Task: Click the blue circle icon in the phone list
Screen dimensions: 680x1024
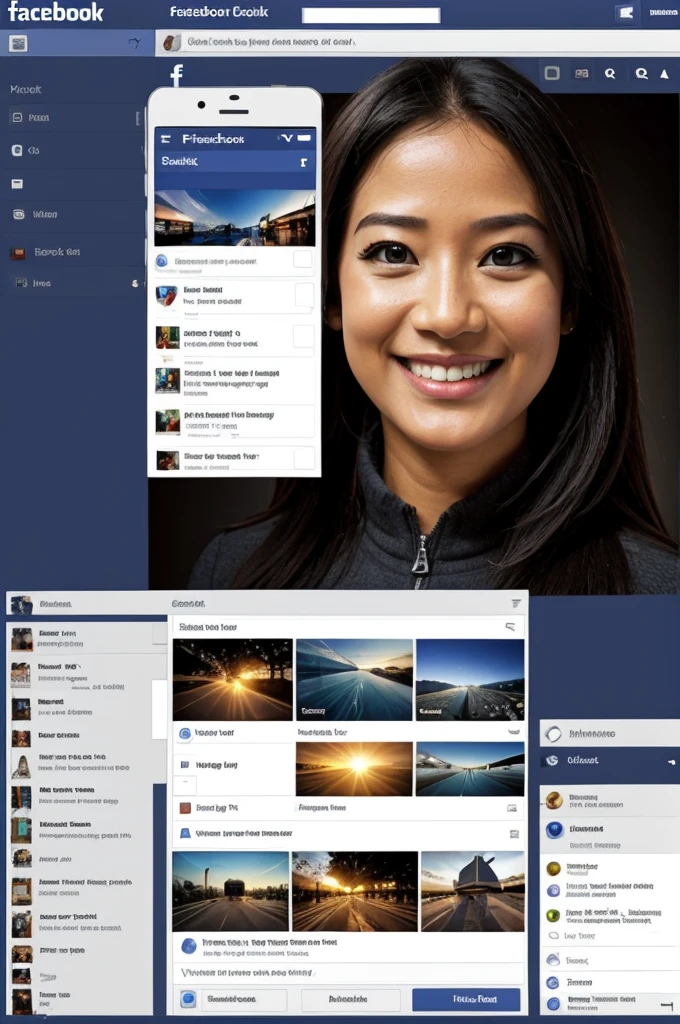Action: pyautogui.click(x=161, y=261)
